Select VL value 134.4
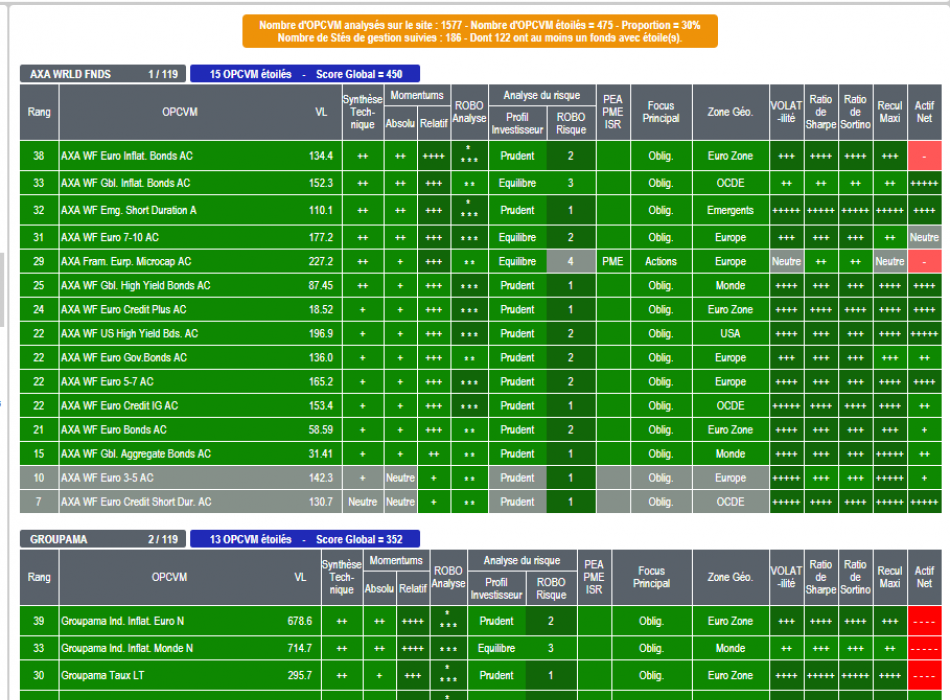This screenshot has width=950, height=700. click(x=321, y=156)
